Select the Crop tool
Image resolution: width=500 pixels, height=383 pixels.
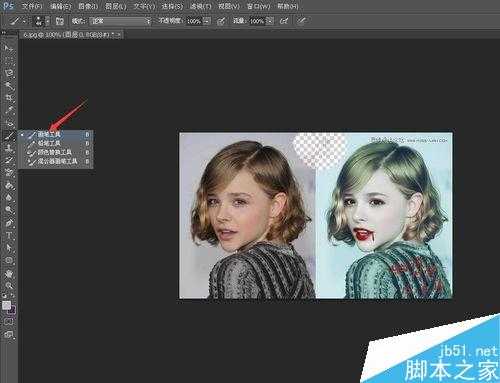(x=9, y=98)
